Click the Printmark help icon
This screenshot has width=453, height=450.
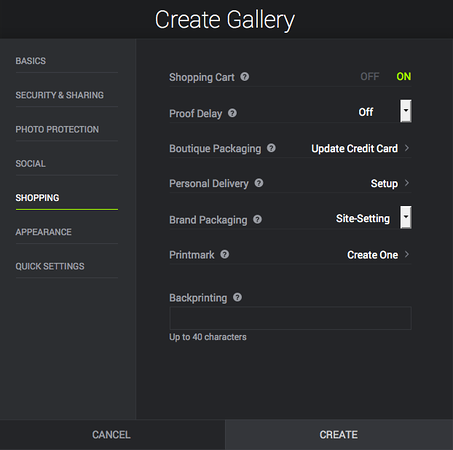pyautogui.click(x=225, y=254)
